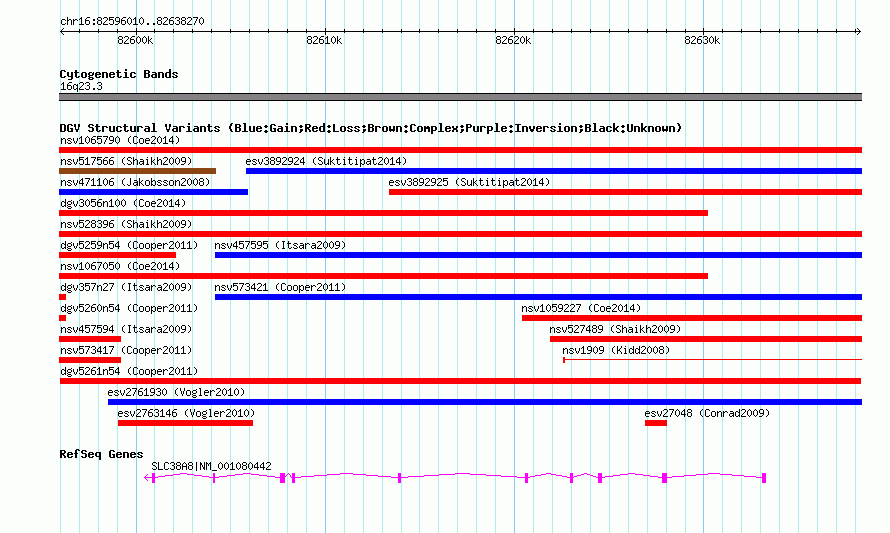Click esv2761930 (Vogler2010) variant label
The image size is (890, 533).
(x=176, y=392)
